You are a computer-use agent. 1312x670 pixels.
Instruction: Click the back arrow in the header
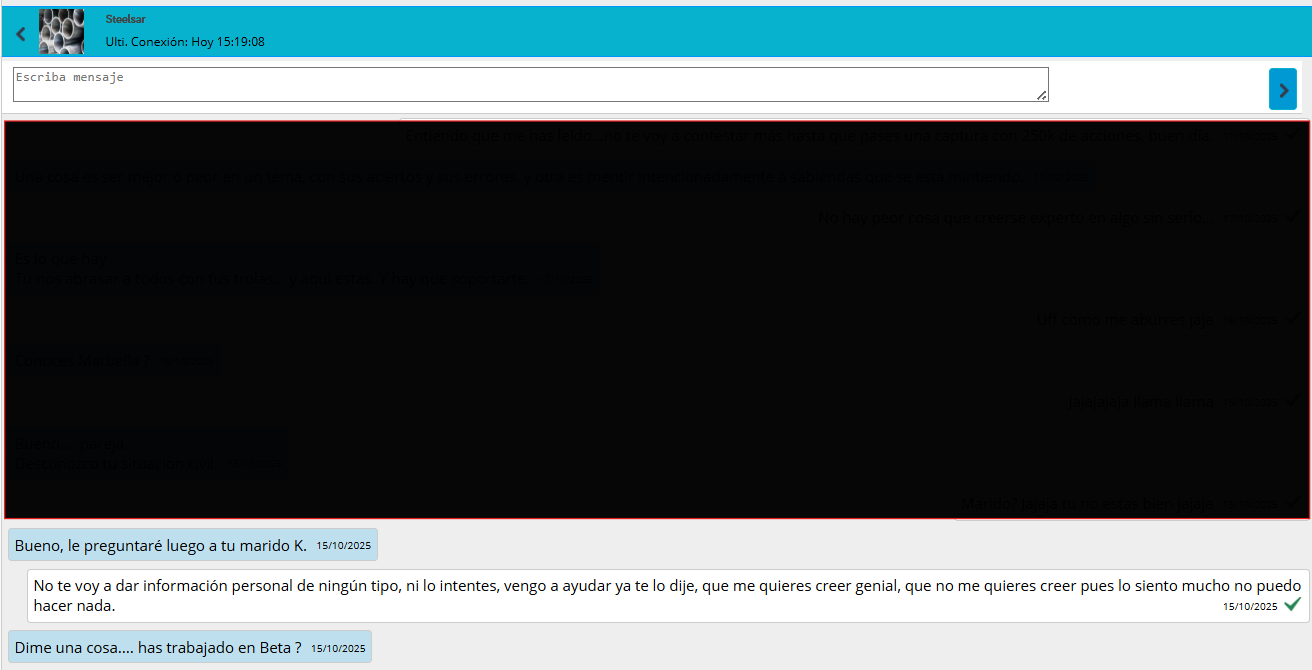pos(21,33)
